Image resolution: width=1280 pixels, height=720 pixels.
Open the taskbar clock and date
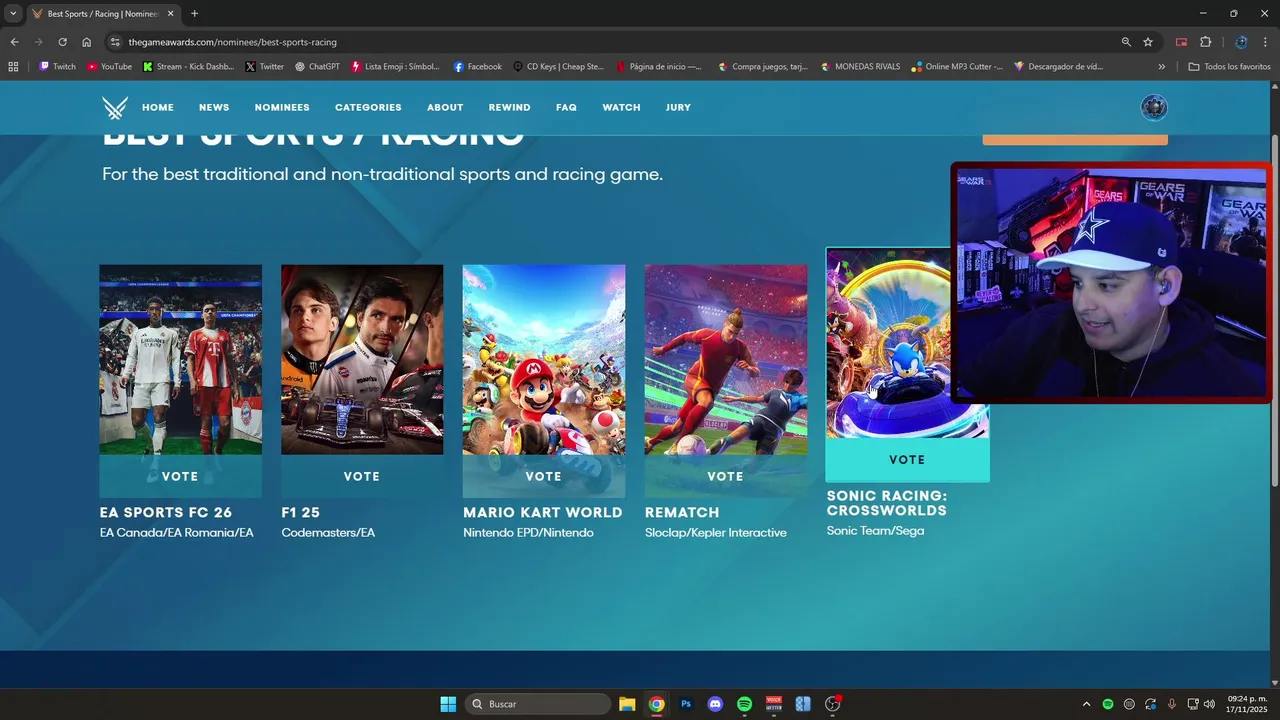tap(1246, 704)
